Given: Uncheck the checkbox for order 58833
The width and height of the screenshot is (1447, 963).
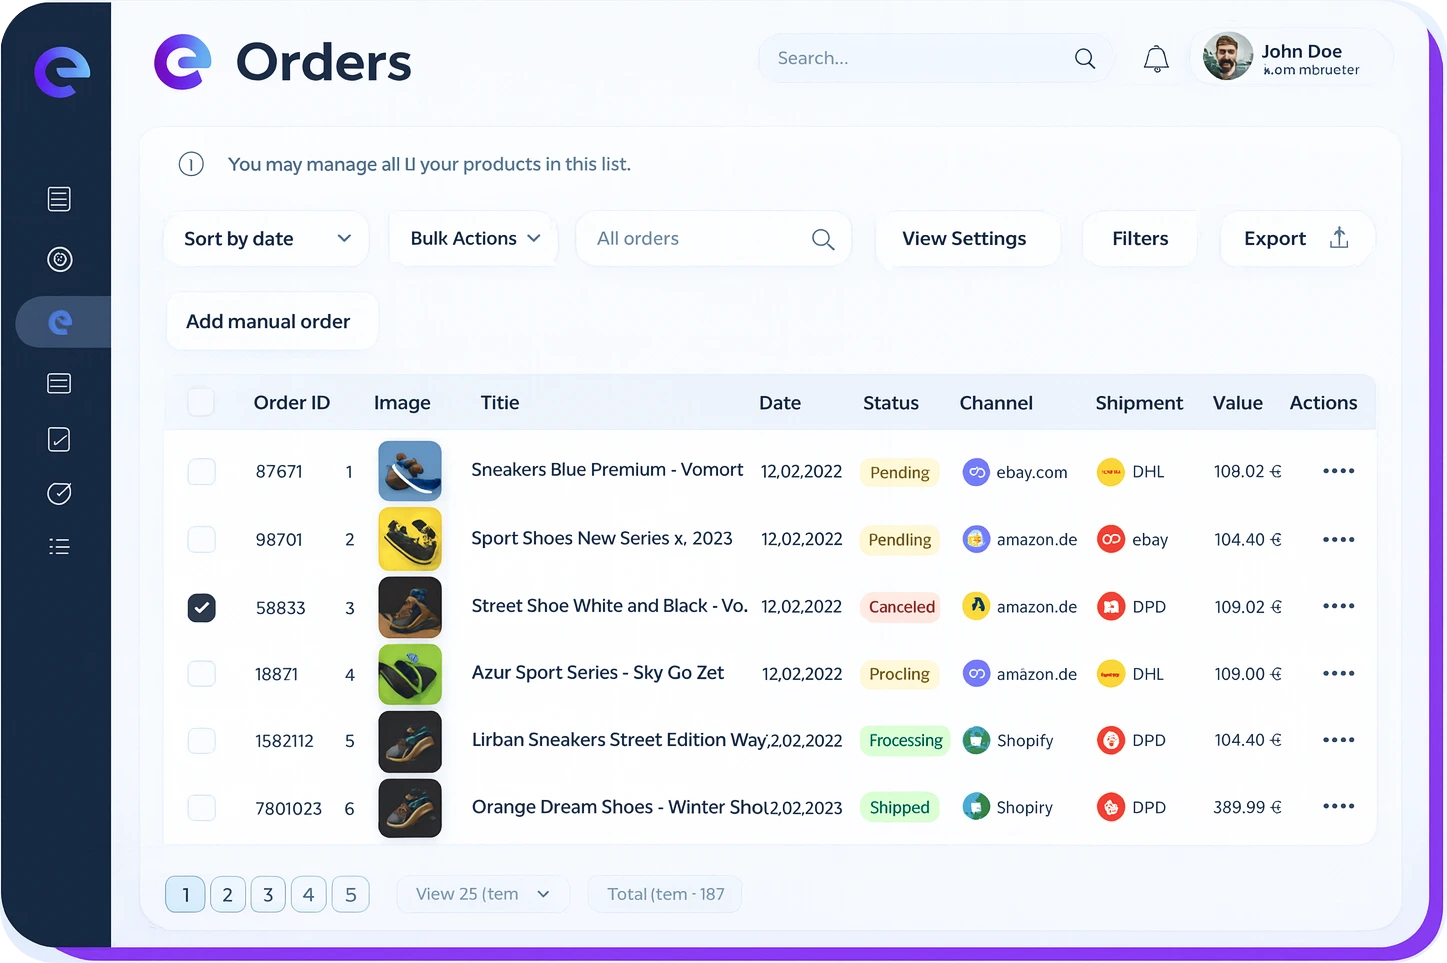Looking at the screenshot, I should tap(202, 607).
